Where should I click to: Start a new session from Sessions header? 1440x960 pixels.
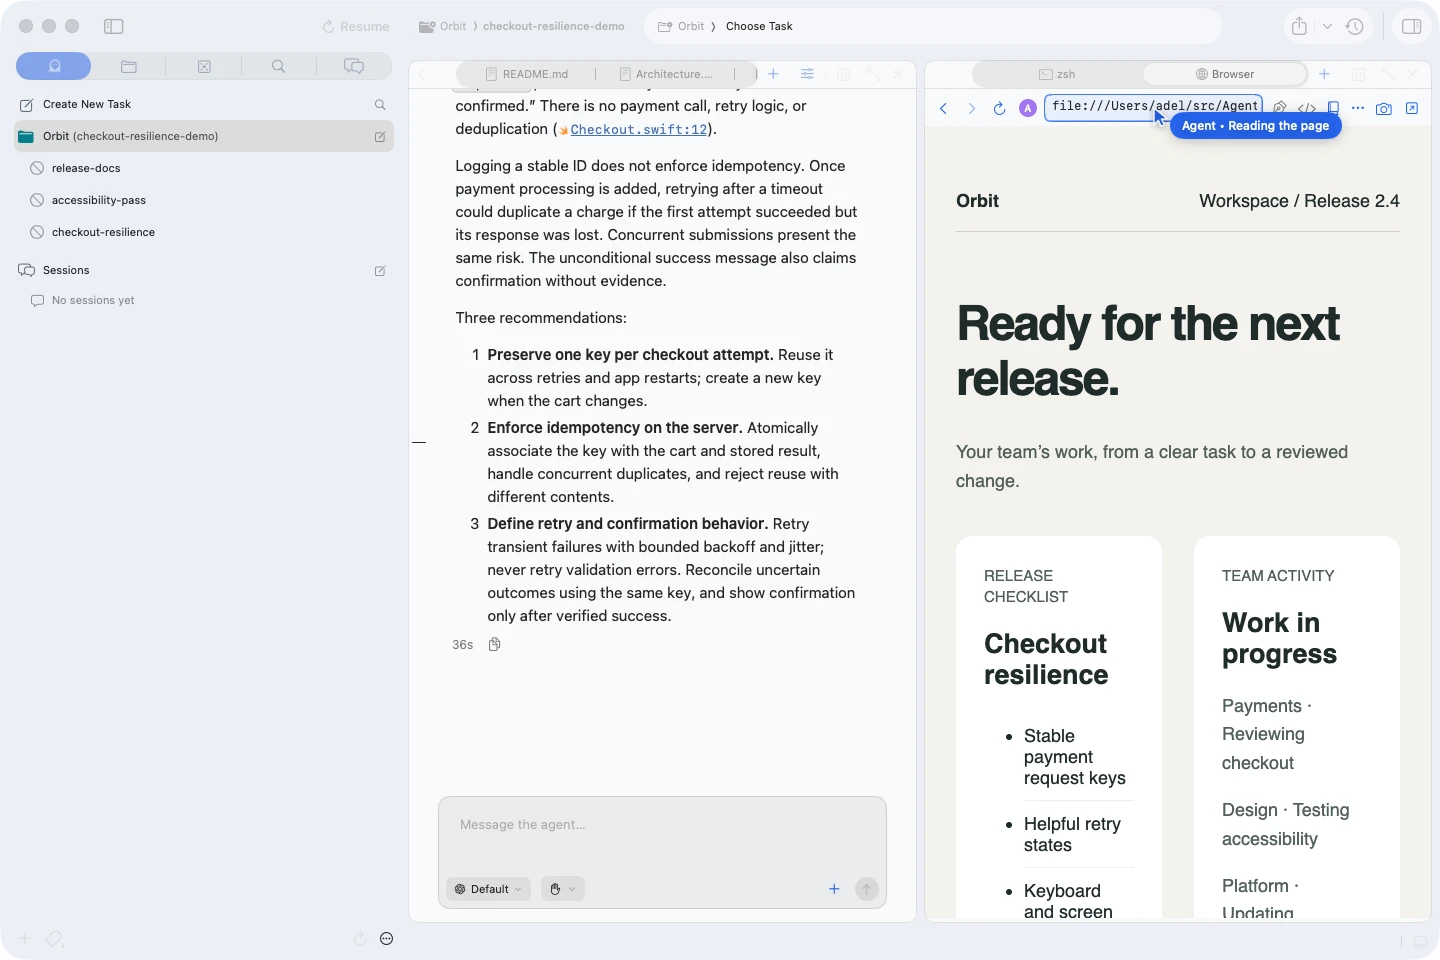coord(380,270)
